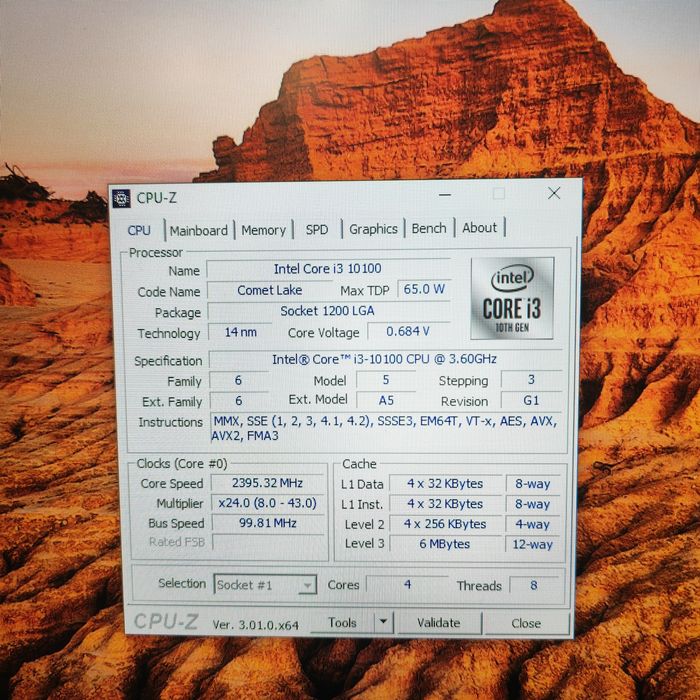Image resolution: width=700 pixels, height=700 pixels.
Task: Click the Revision value 'G1'
Action: point(531,400)
